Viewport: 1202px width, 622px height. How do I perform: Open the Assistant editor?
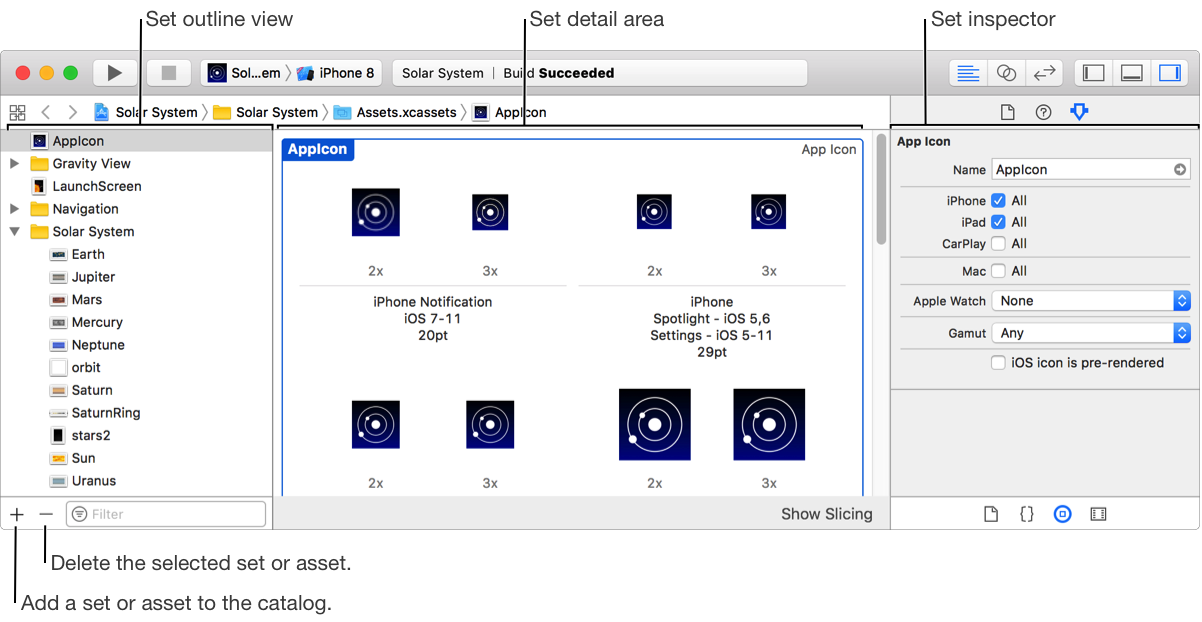click(x=1006, y=73)
